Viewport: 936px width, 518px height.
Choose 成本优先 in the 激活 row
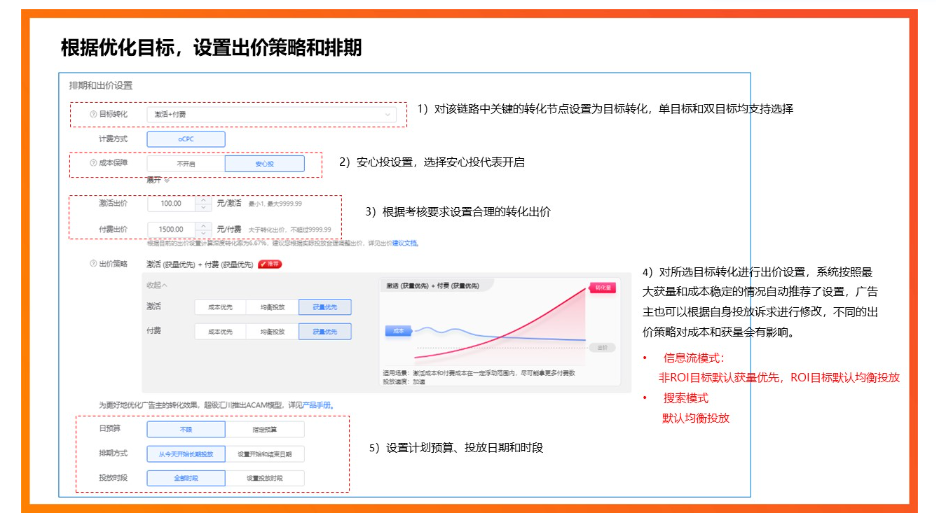(x=220, y=307)
